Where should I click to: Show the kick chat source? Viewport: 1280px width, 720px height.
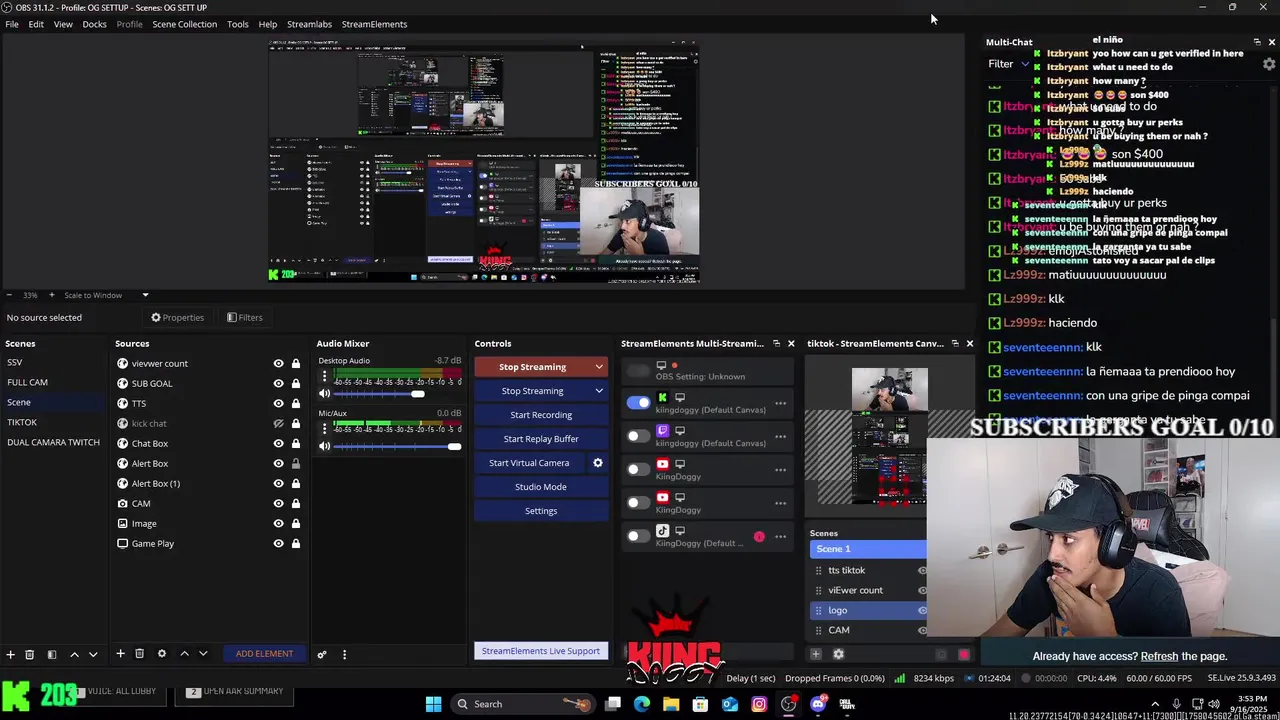278,424
